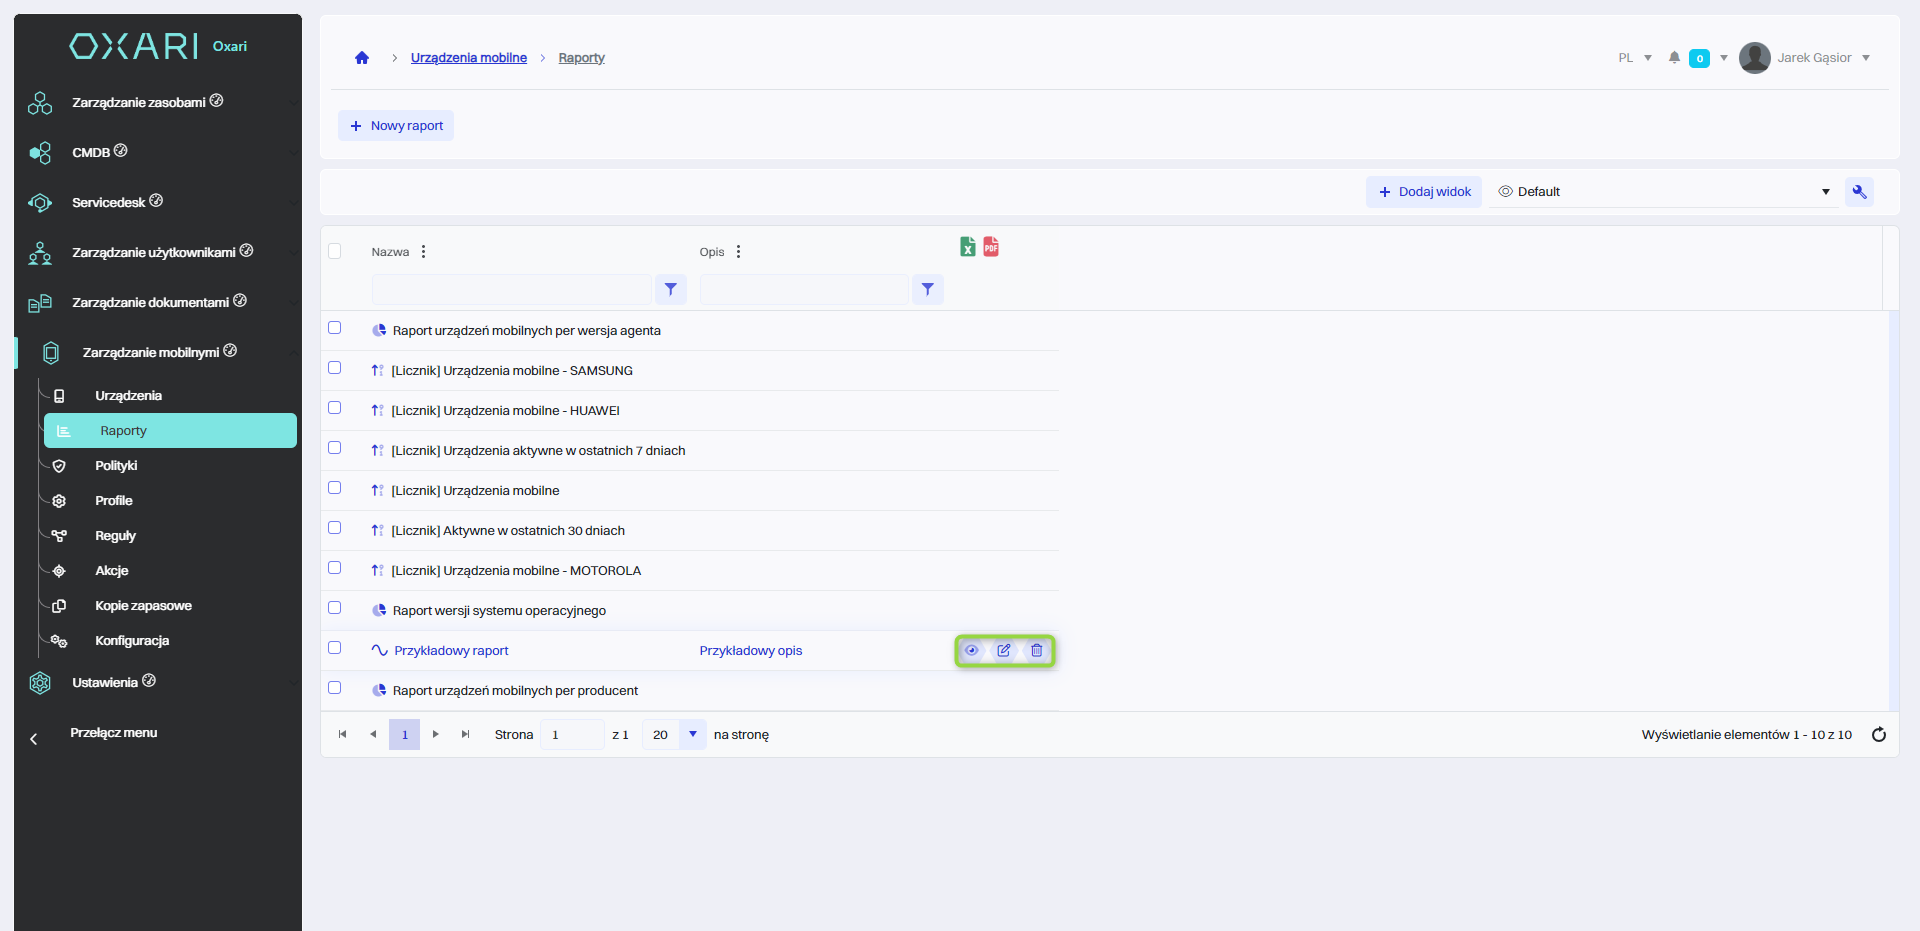Screen dimensions: 1920x931
Task: Open the notifications bell
Action: click(1674, 58)
